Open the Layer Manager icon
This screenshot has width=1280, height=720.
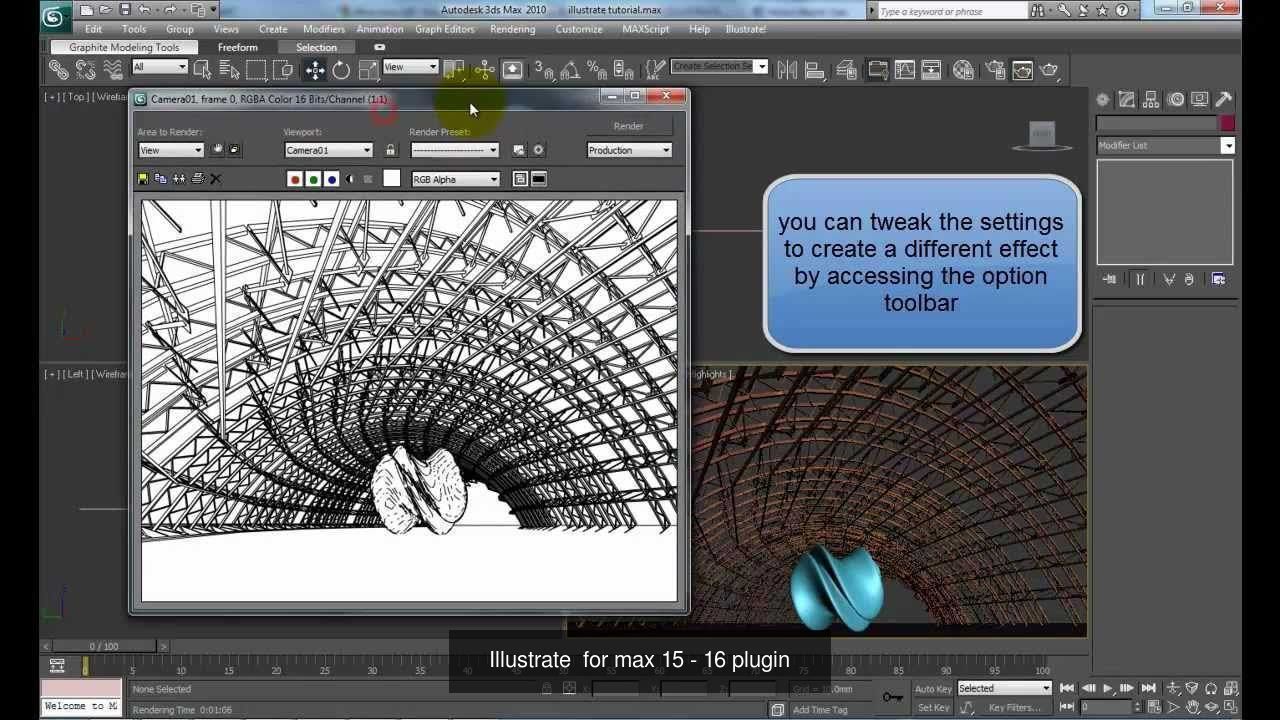point(846,69)
